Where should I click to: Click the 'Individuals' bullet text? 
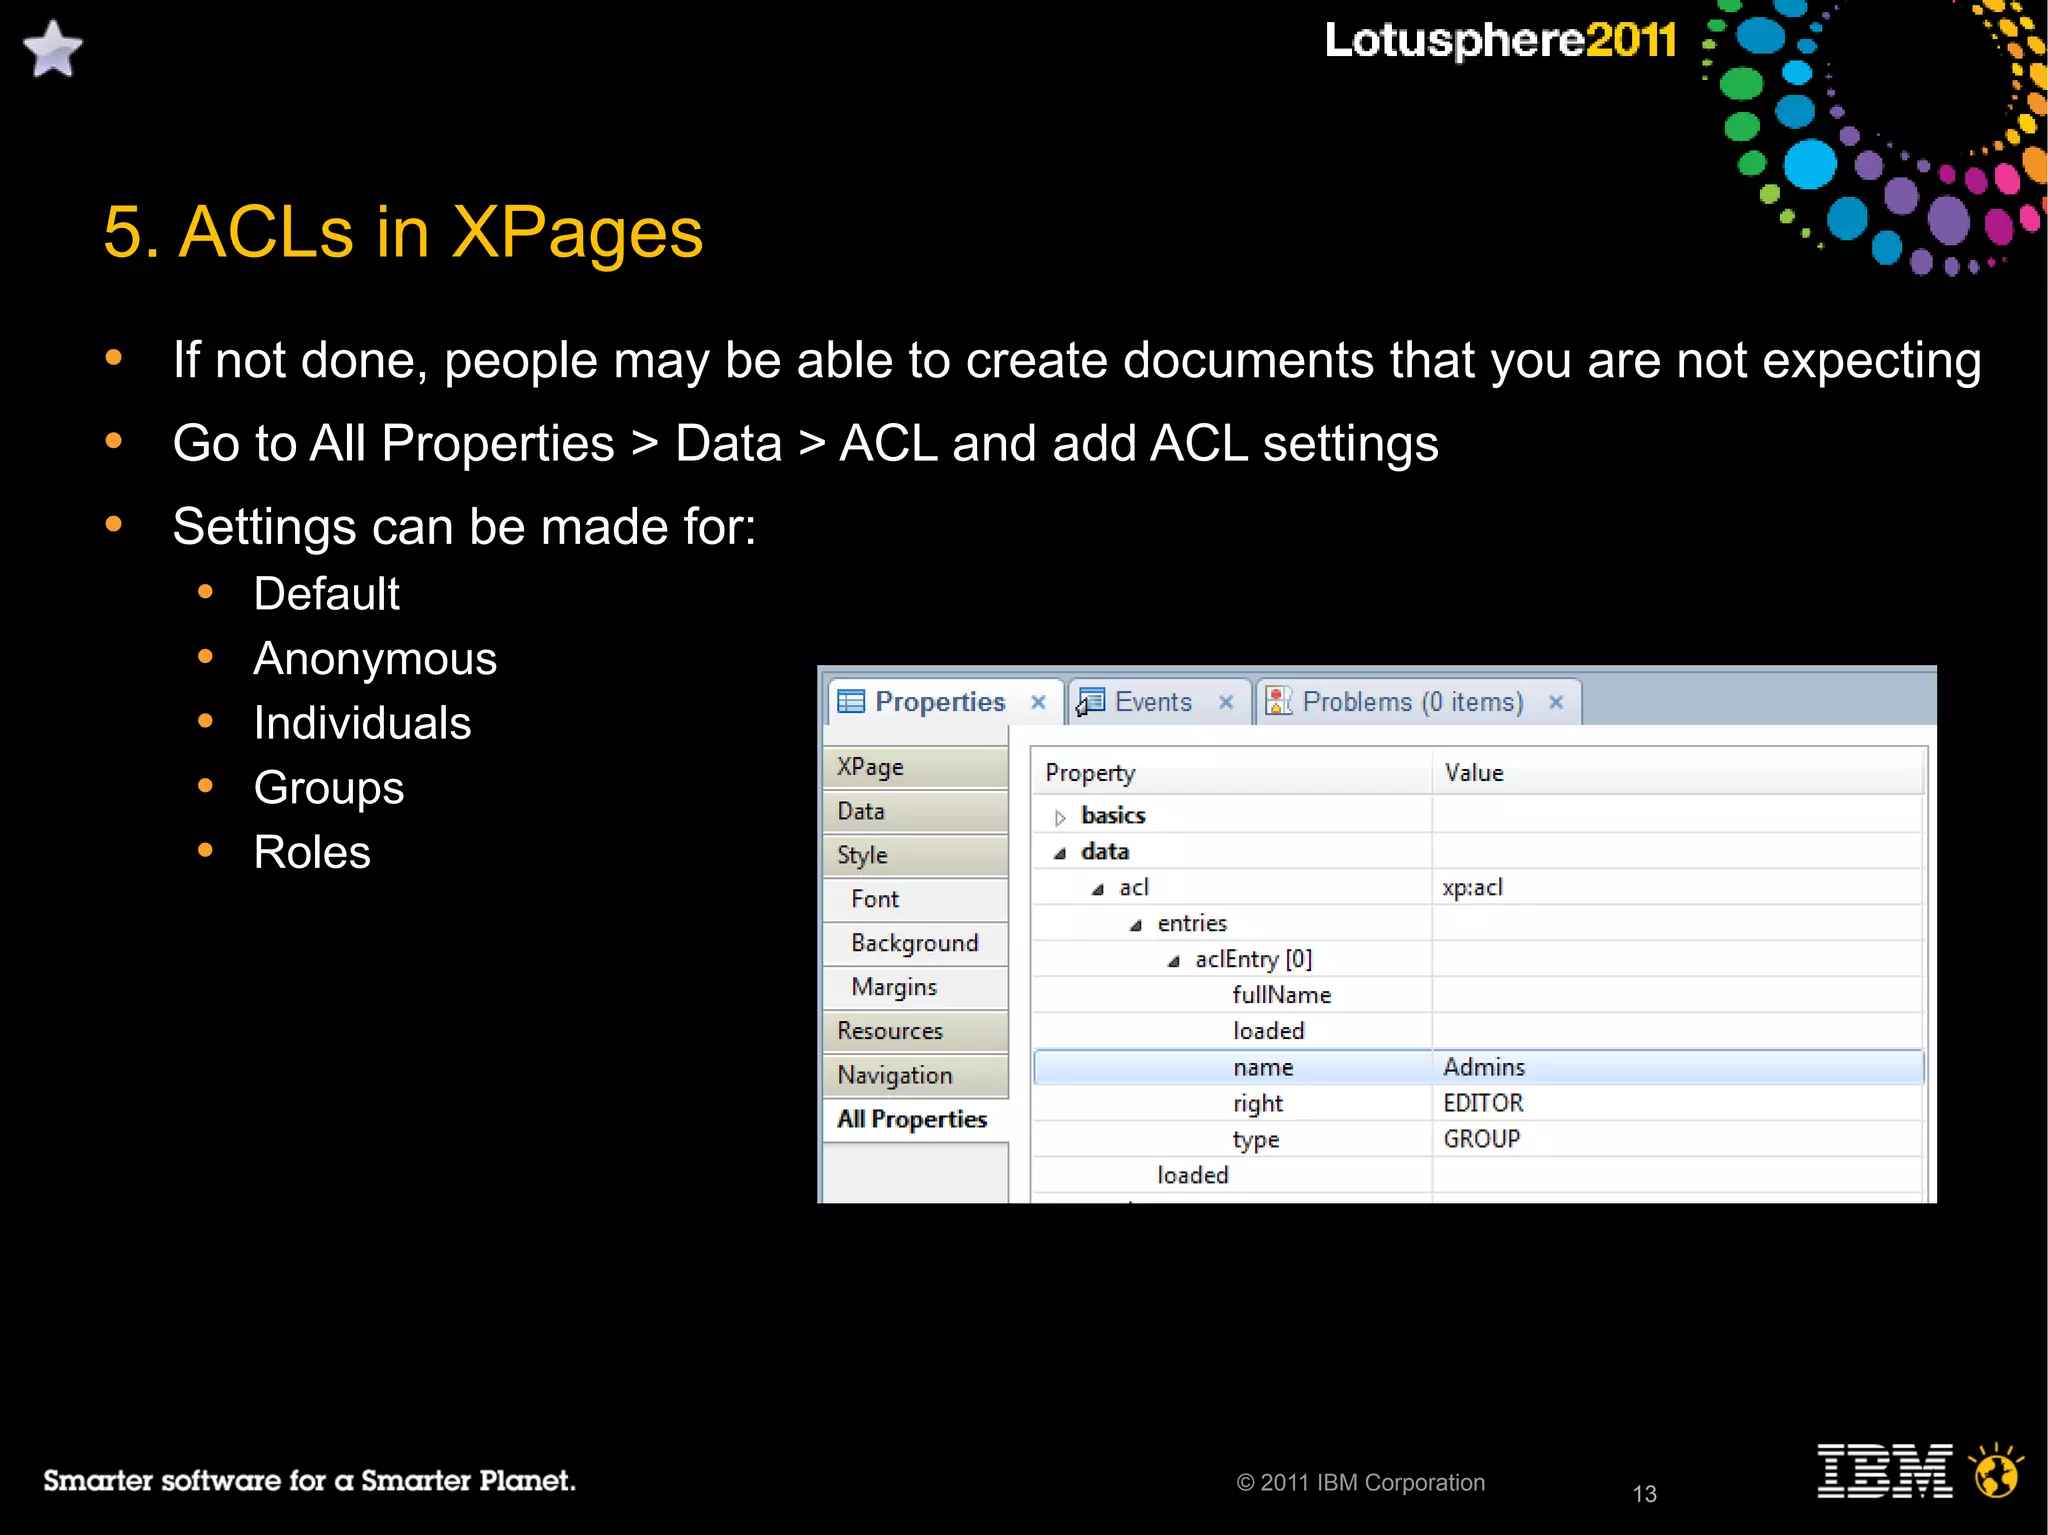(362, 723)
